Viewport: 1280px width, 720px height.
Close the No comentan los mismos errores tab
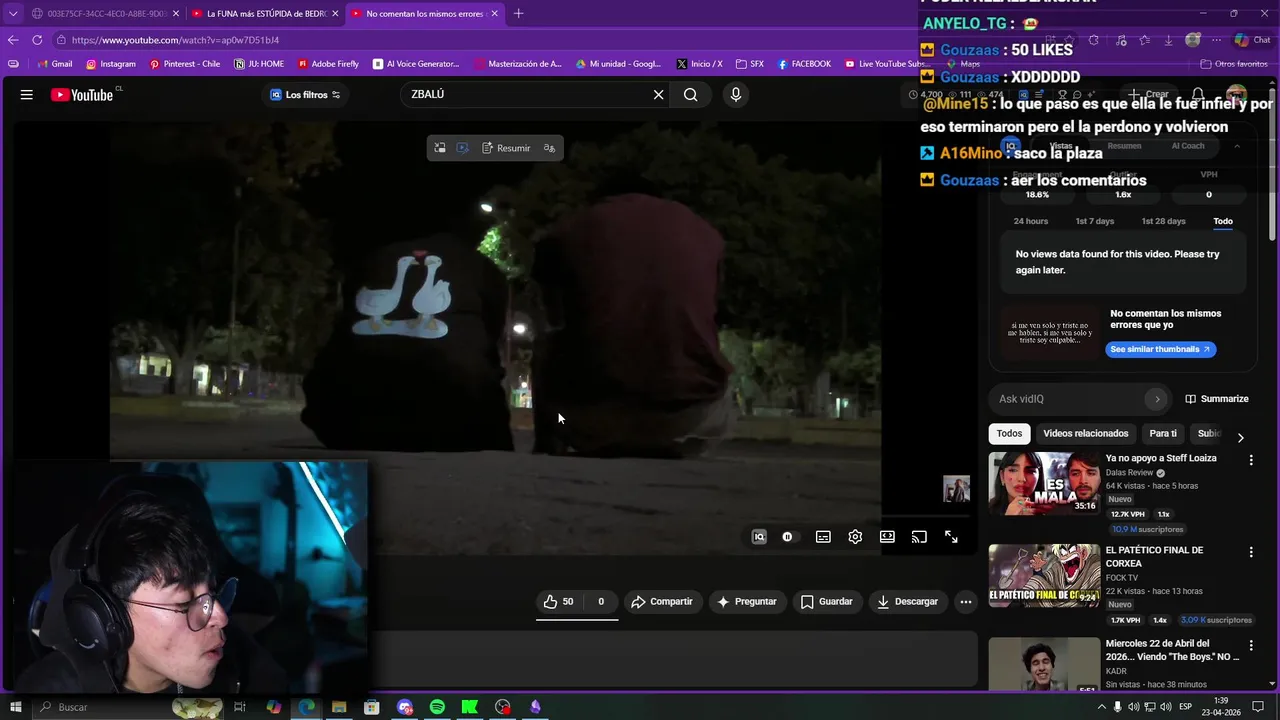(x=494, y=14)
